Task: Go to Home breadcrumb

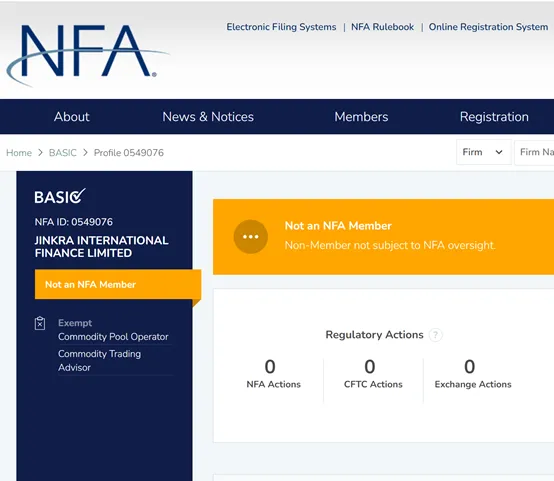Action: [19, 153]
